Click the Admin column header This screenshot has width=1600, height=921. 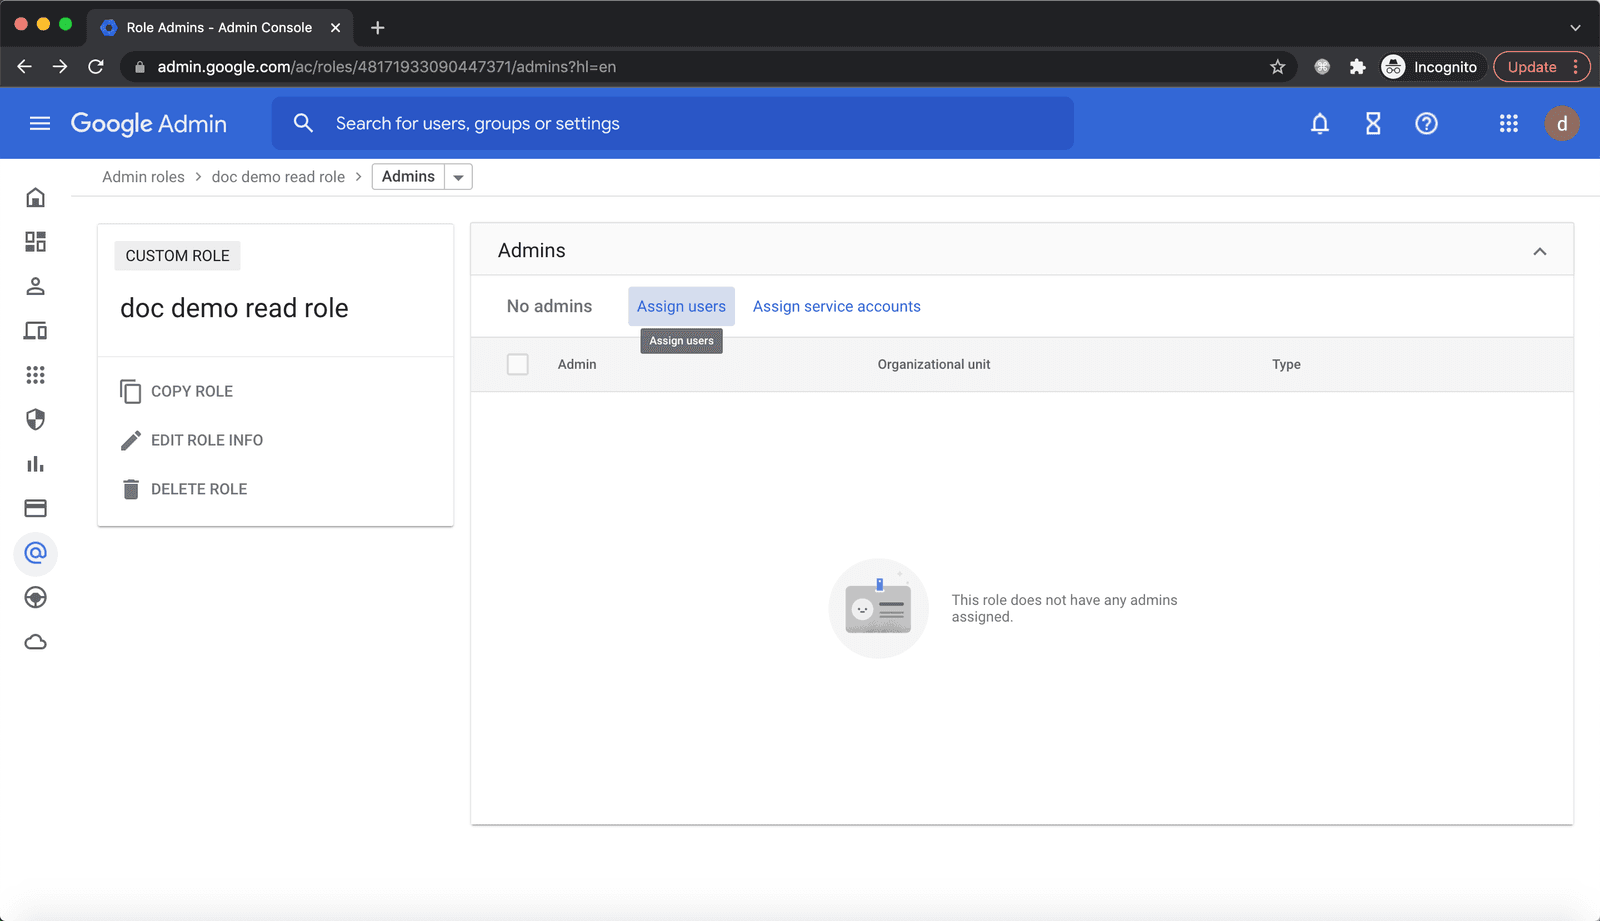tap(577, 364)
